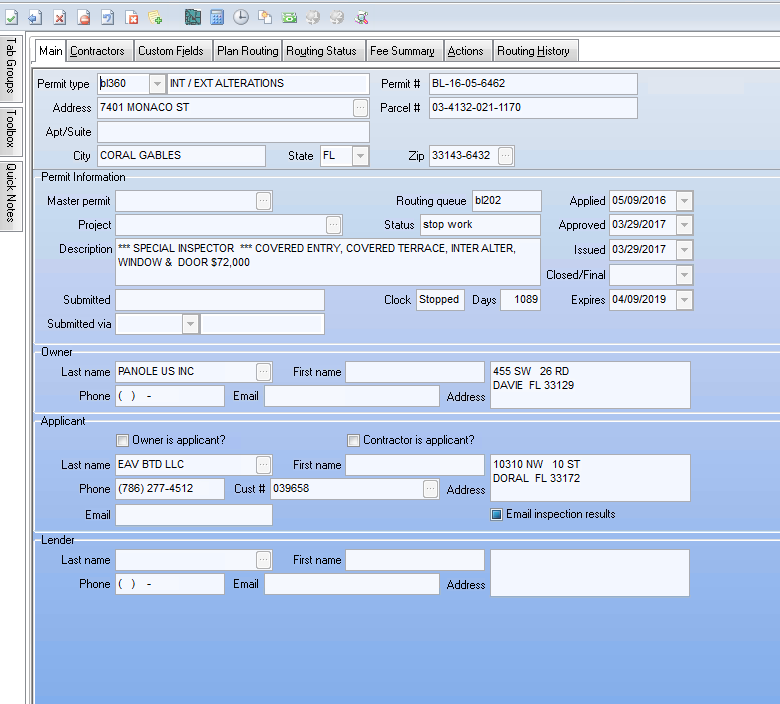Click the green cash payment icon
The height and width of the screenshot is (704, 780).
[289, 18]
